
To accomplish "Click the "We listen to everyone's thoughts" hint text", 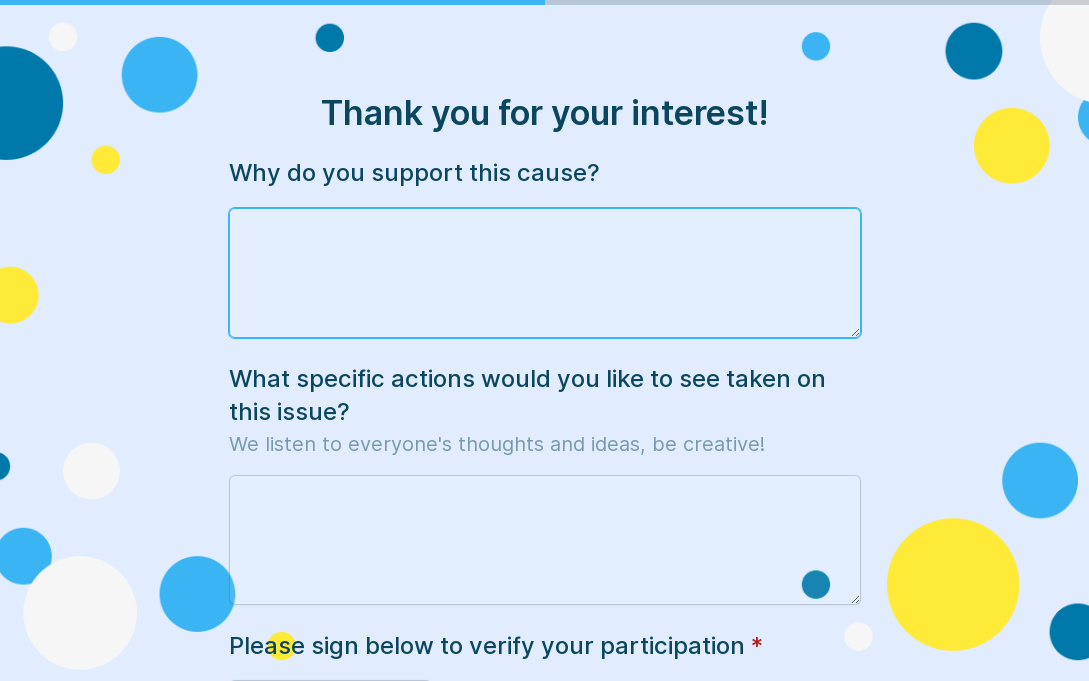I will click(x=496, y=444).
